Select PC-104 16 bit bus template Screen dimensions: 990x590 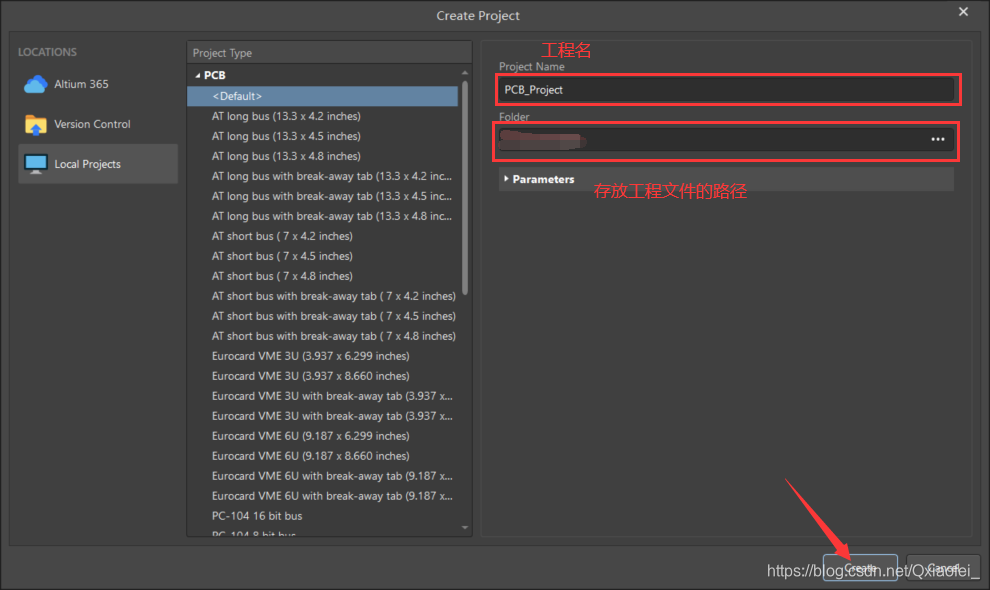(x=257, y=516)
